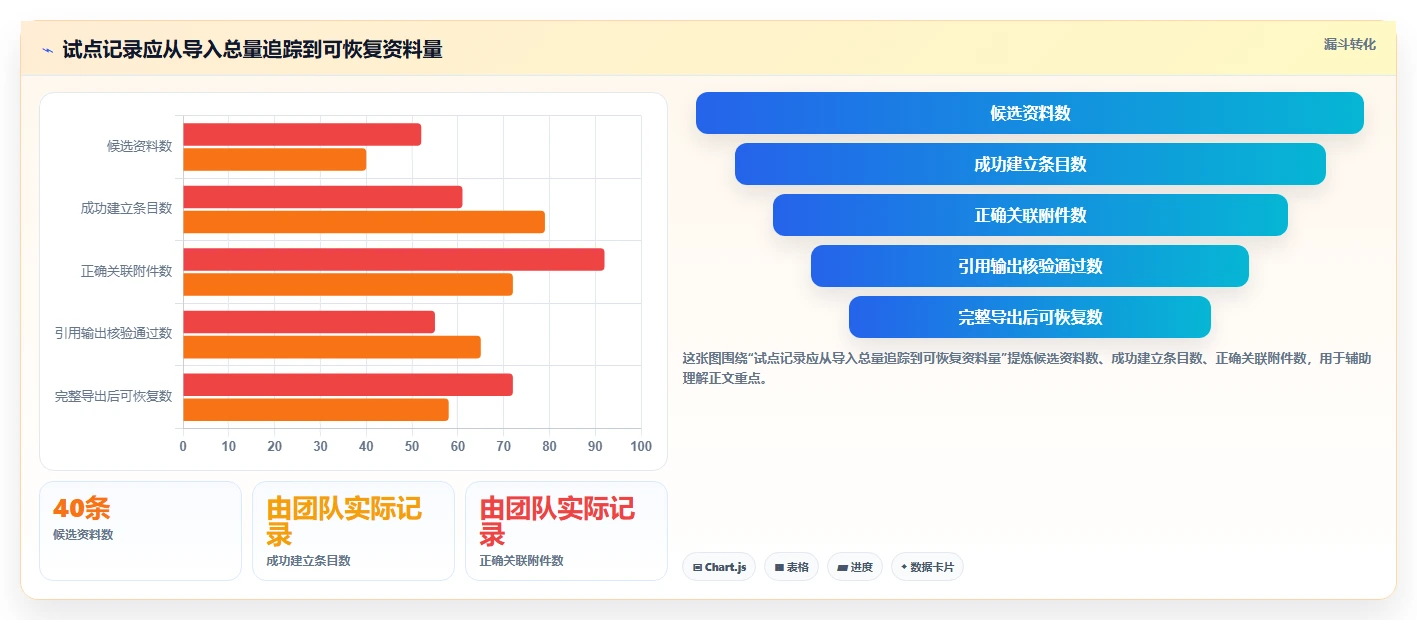Image resolution: width=1417 pixels, height=620 pixels.
Task: Click the red bar for 正确关联附件数
Action: (394, 260)
